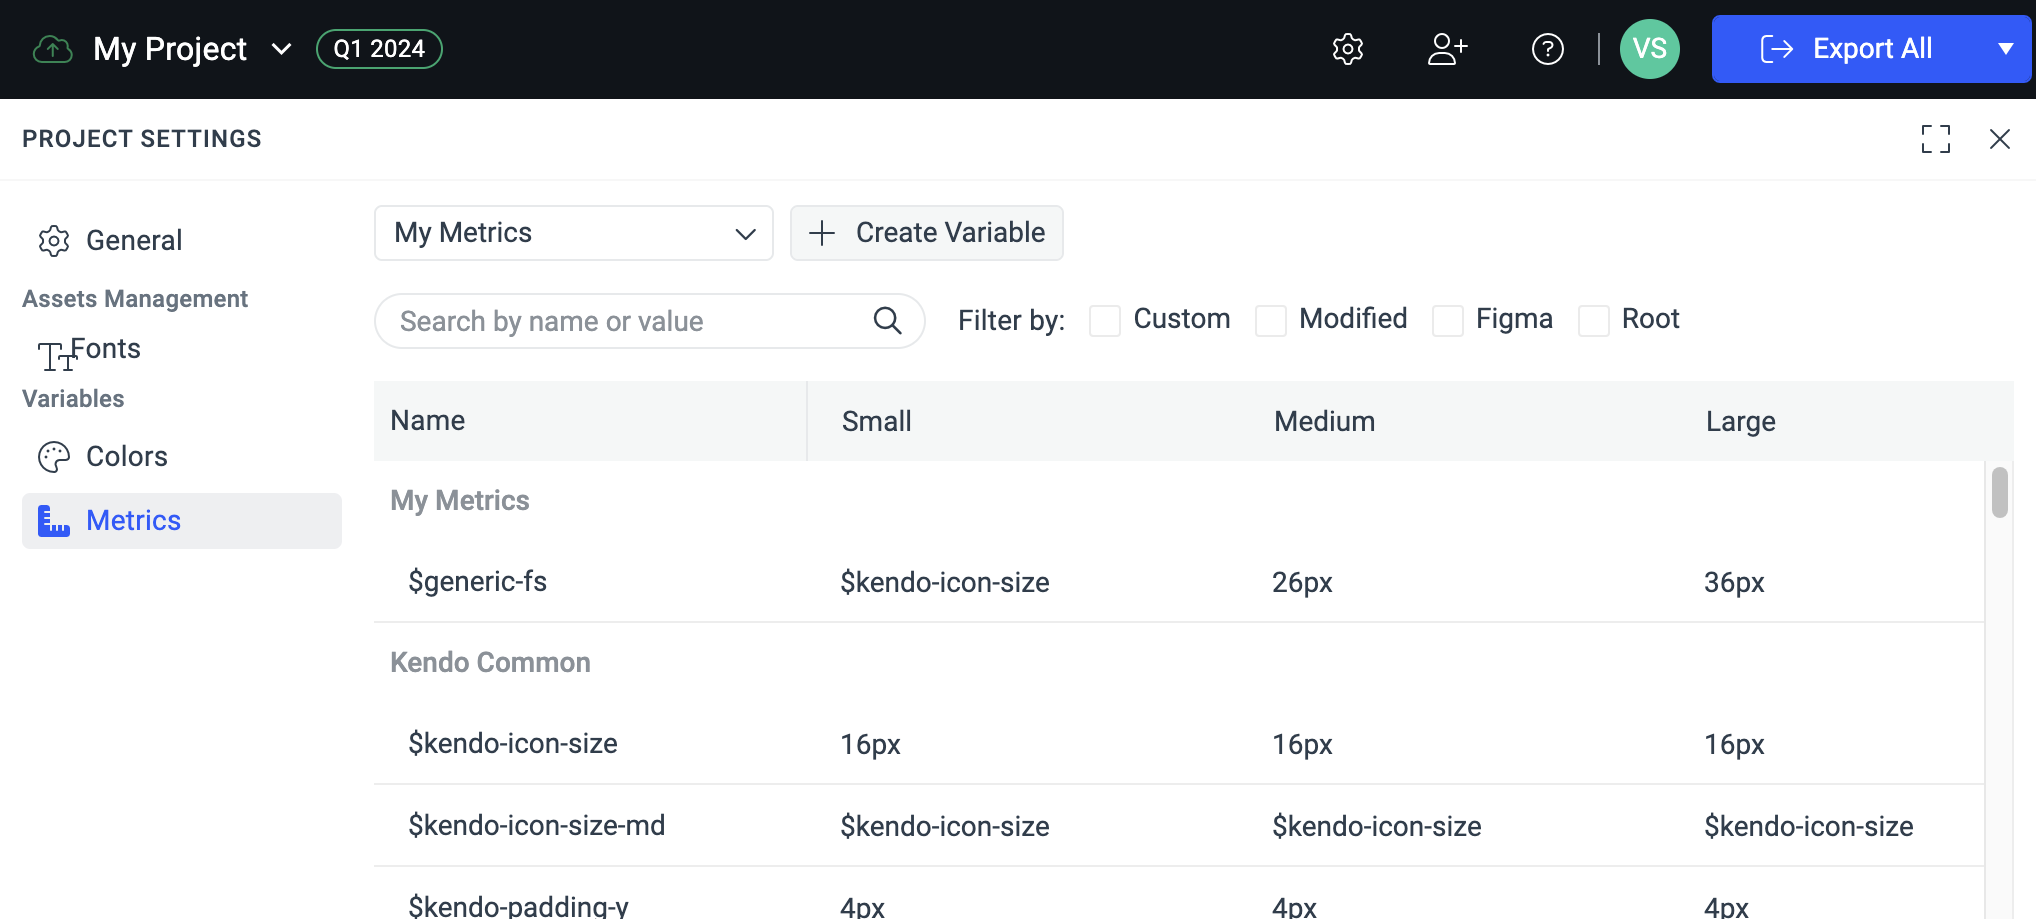This screenshot has width=2036, height=919.
Task: Enable the Figma filter checkbox
Action: (x=1448, y=321)
